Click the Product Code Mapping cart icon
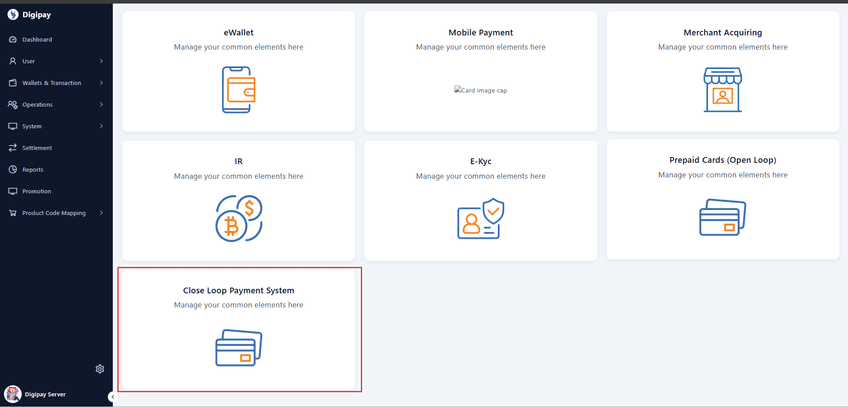 click(13, 213)
